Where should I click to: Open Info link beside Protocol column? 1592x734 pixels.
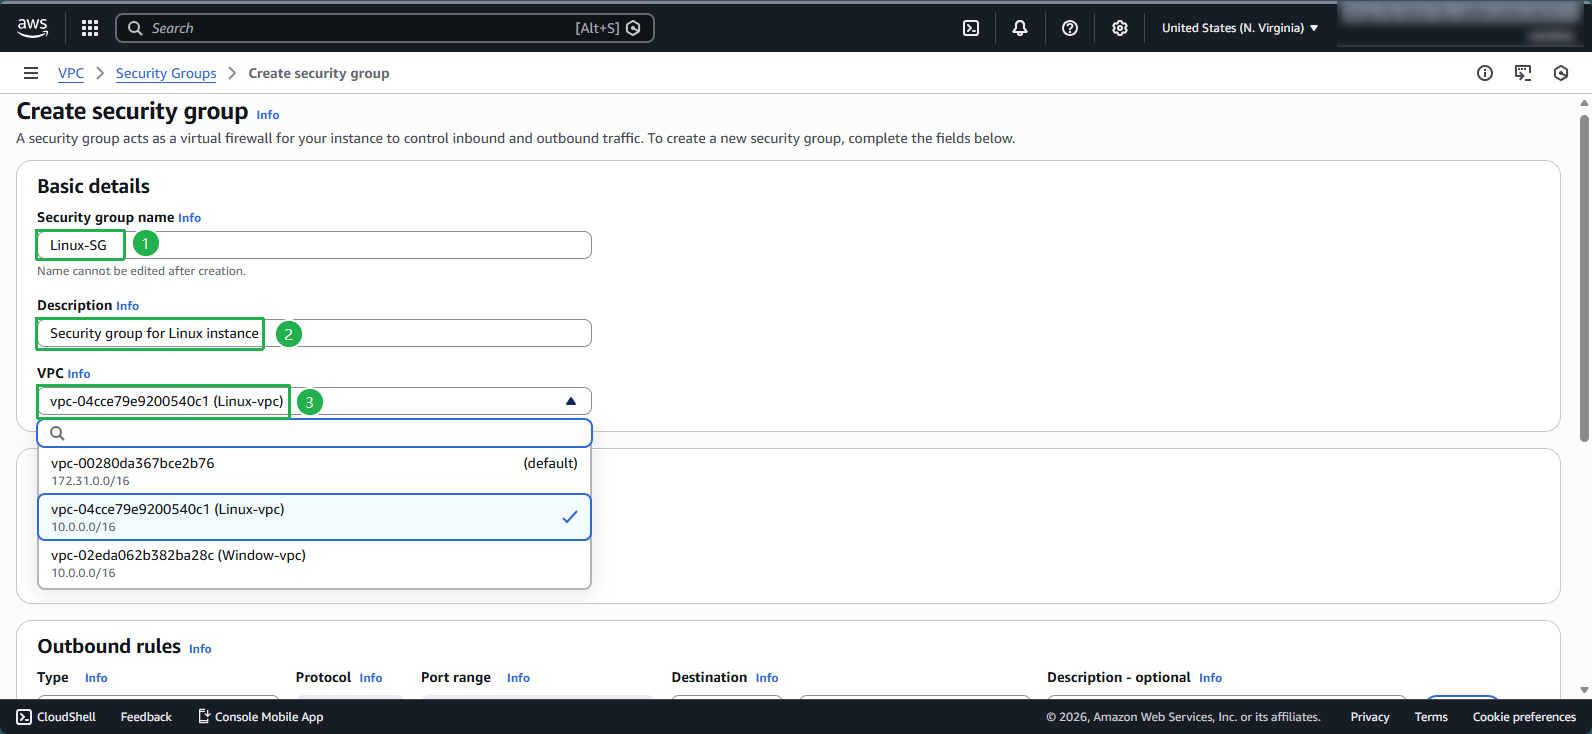(371, 678)
